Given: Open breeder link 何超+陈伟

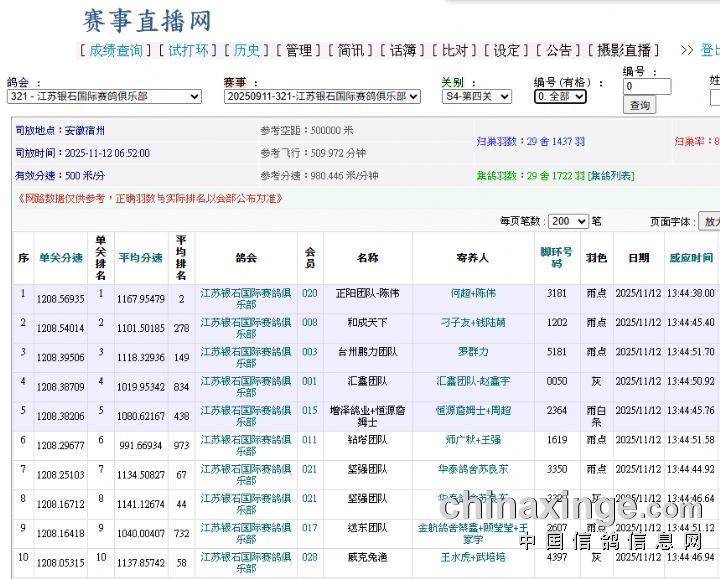Looking at the screenshot, I should (x=473, y=294).
